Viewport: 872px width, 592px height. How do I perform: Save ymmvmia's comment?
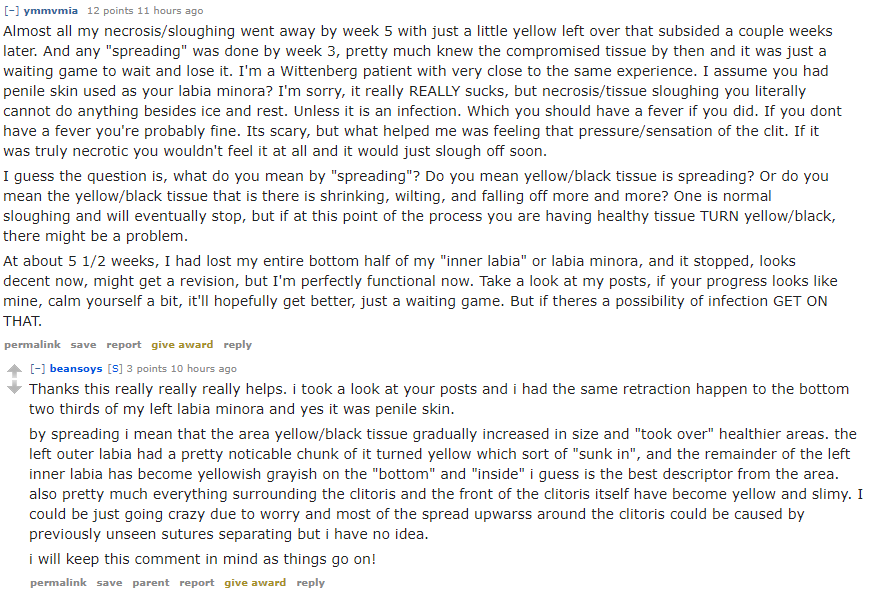(x=83, y=345)
